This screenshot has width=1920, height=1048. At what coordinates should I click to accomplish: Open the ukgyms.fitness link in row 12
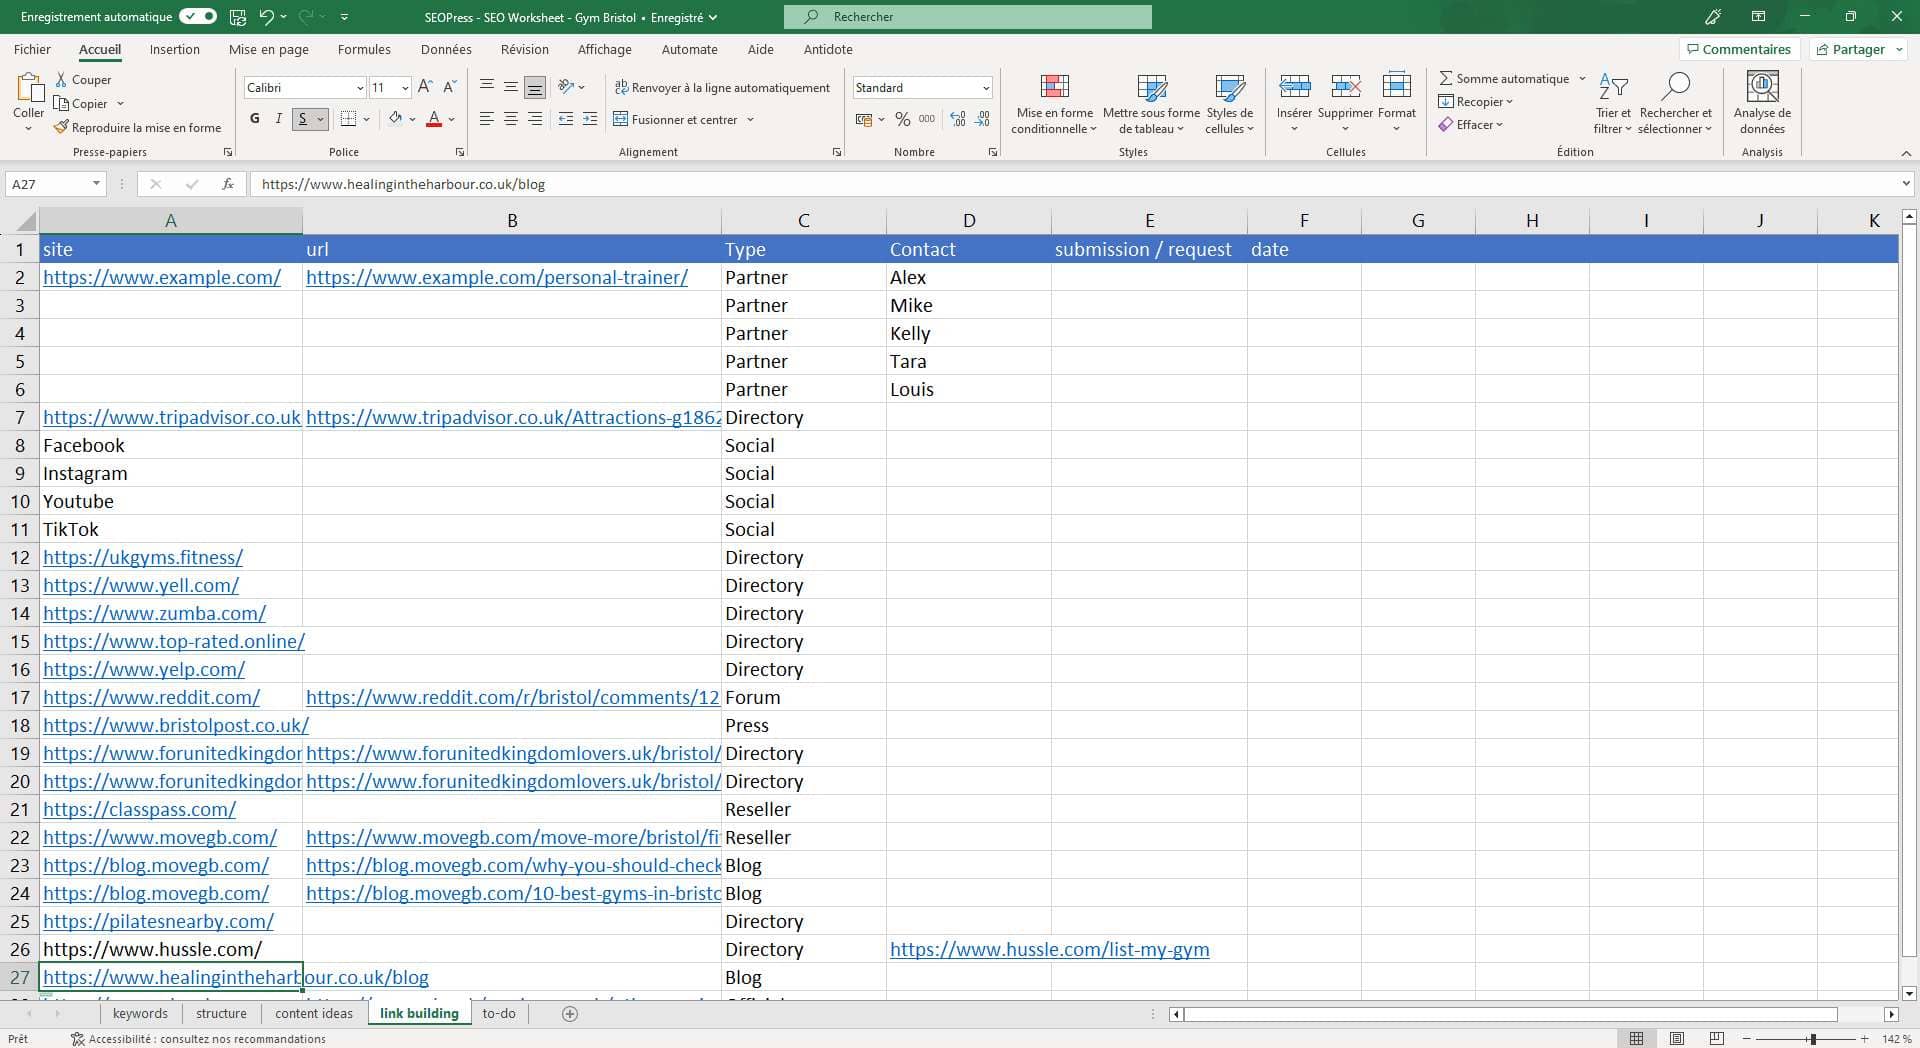click(143, 557)
